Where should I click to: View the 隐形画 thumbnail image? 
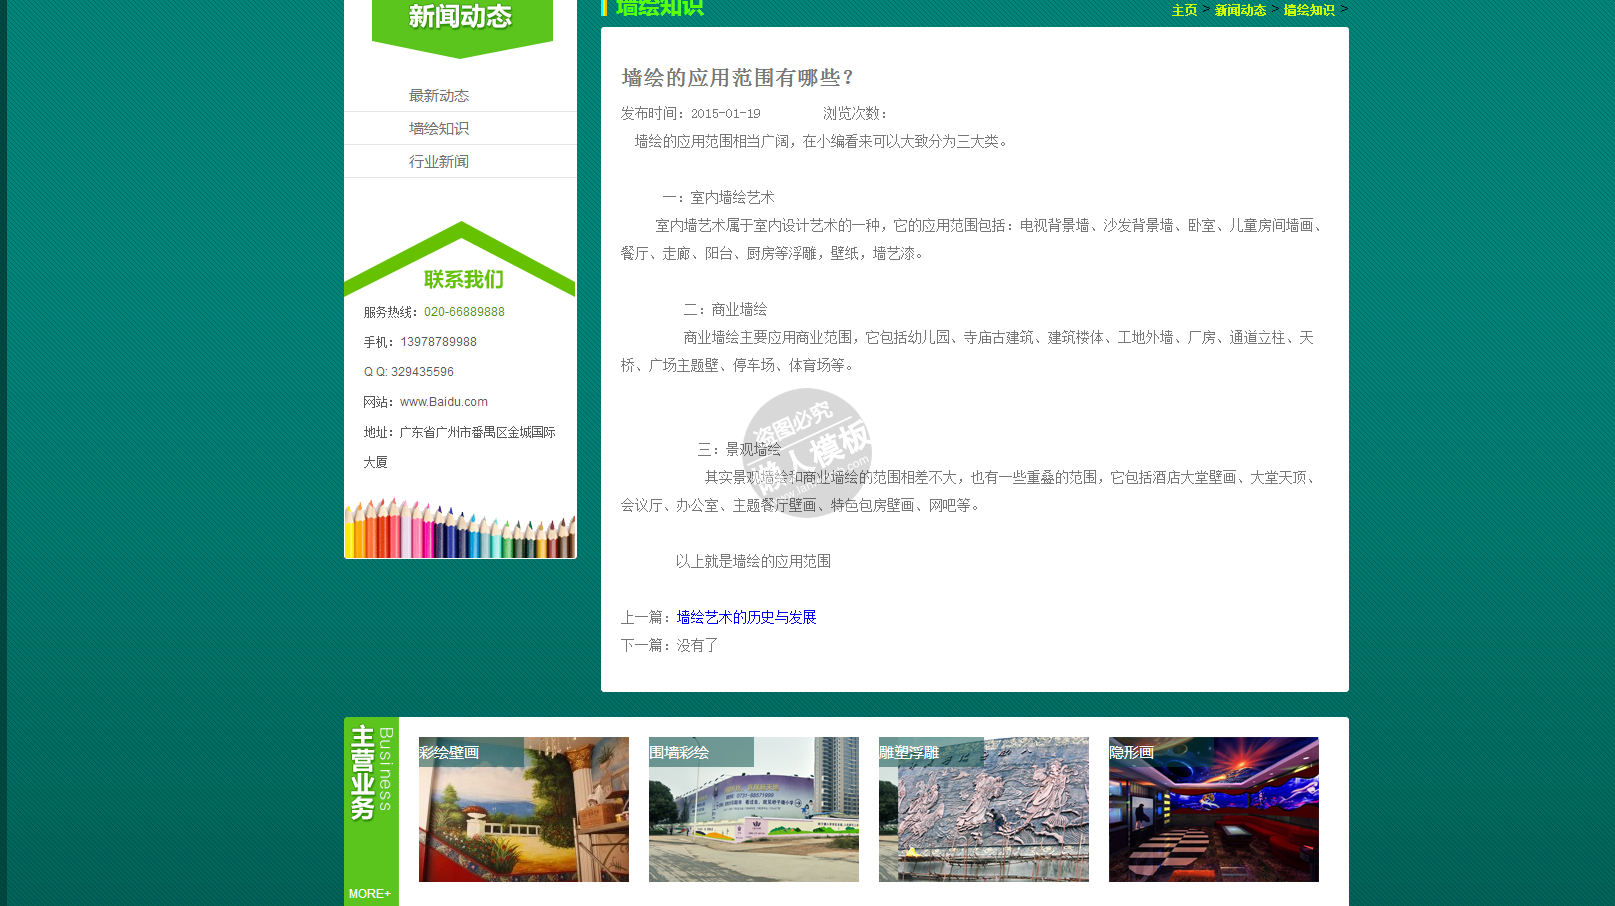tap(1213, 810)
